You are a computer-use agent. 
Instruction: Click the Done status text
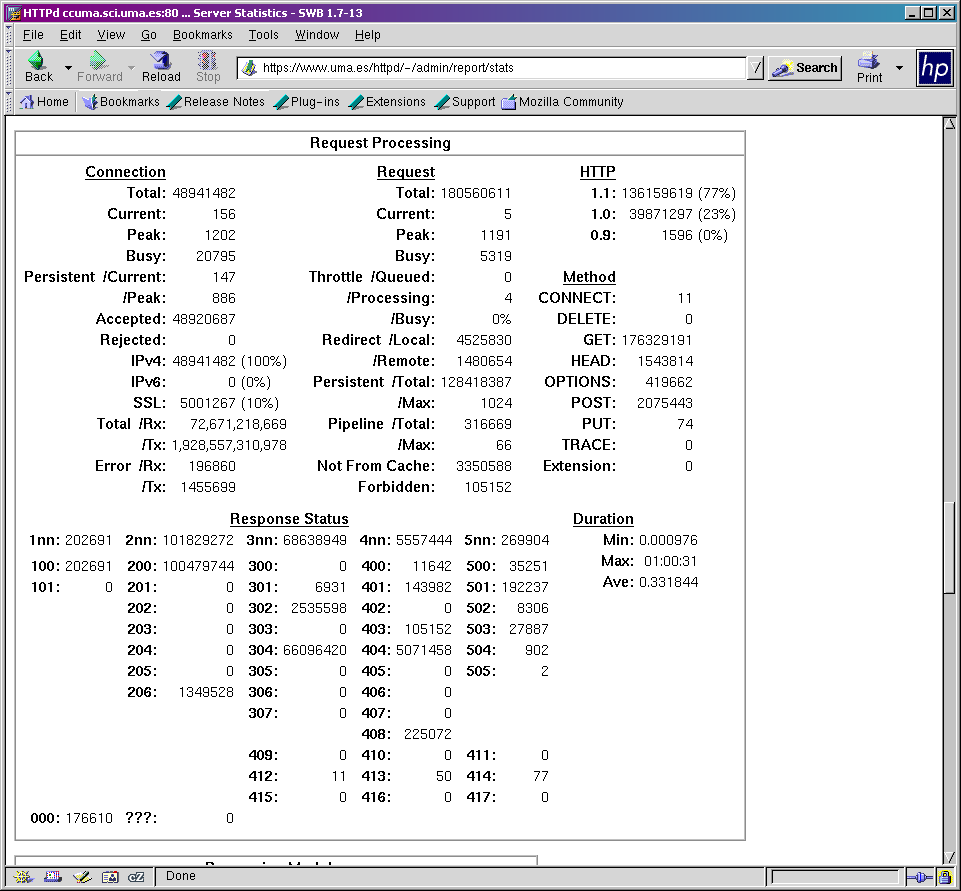coord(181,876)
